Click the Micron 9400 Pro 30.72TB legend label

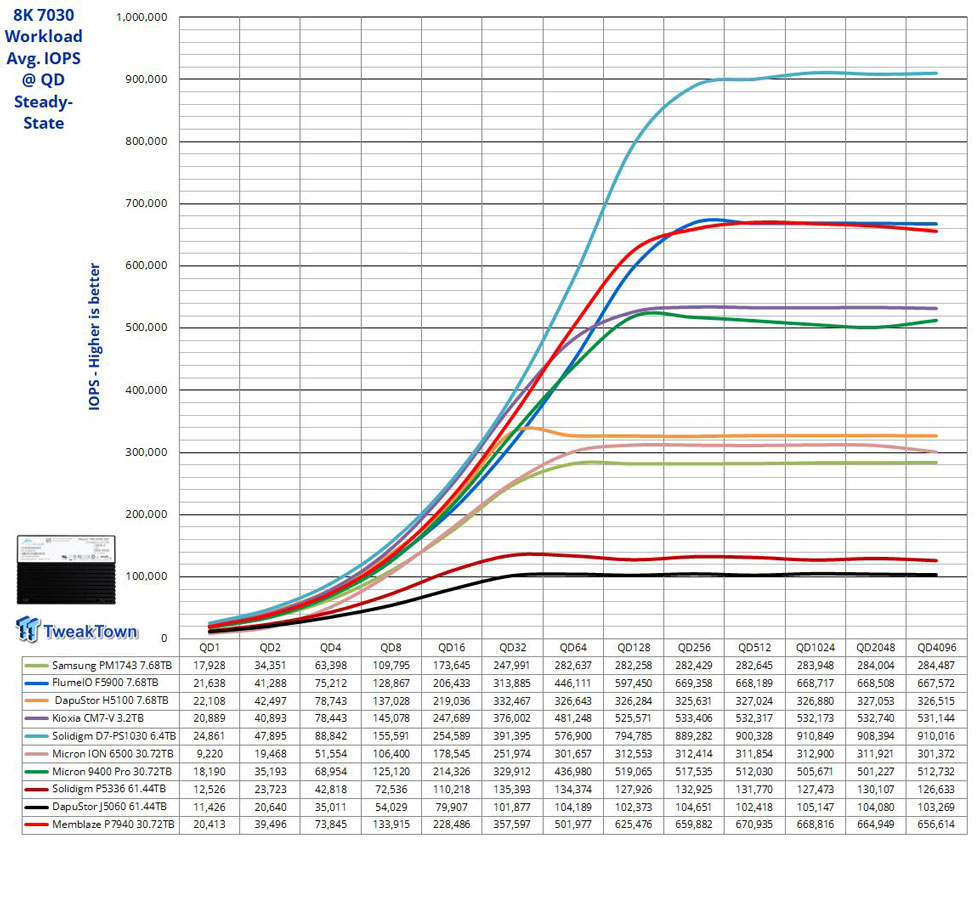coord(112,772)
